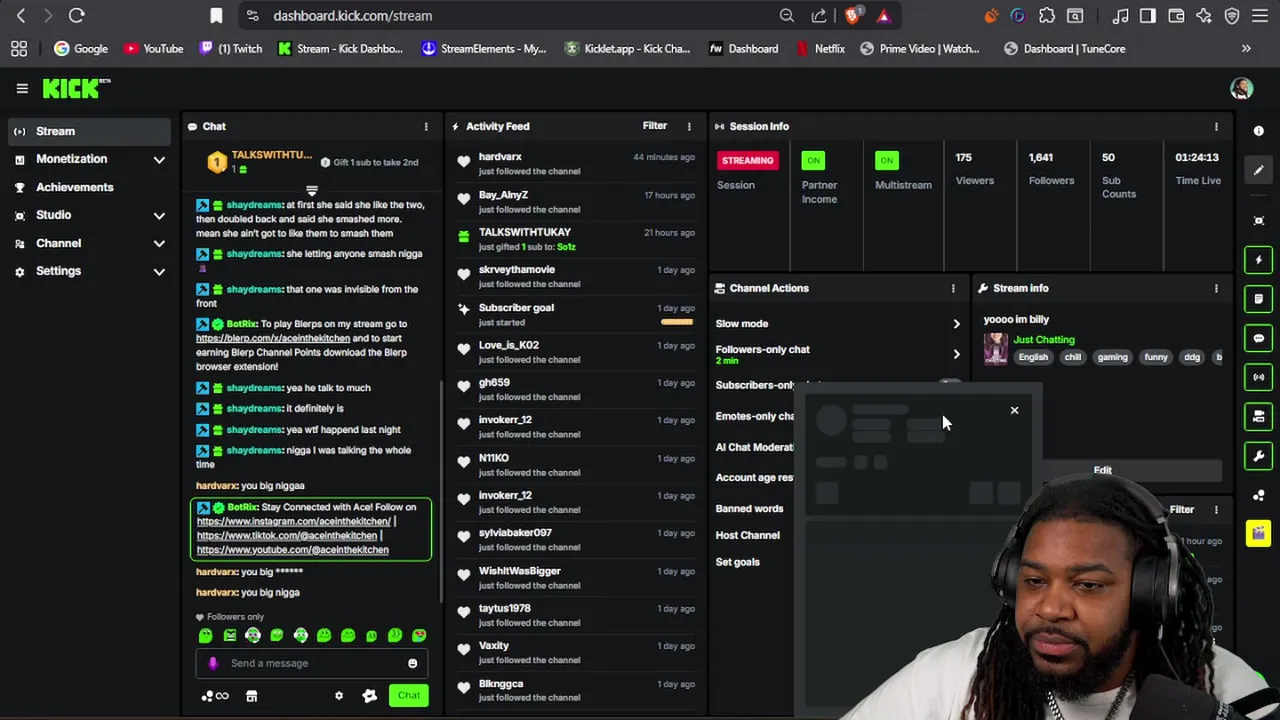The image size is (1280, 720).
Task: Open the (1) Twitch bookmark
Action: pyautogui.click(x=230, y=48)
